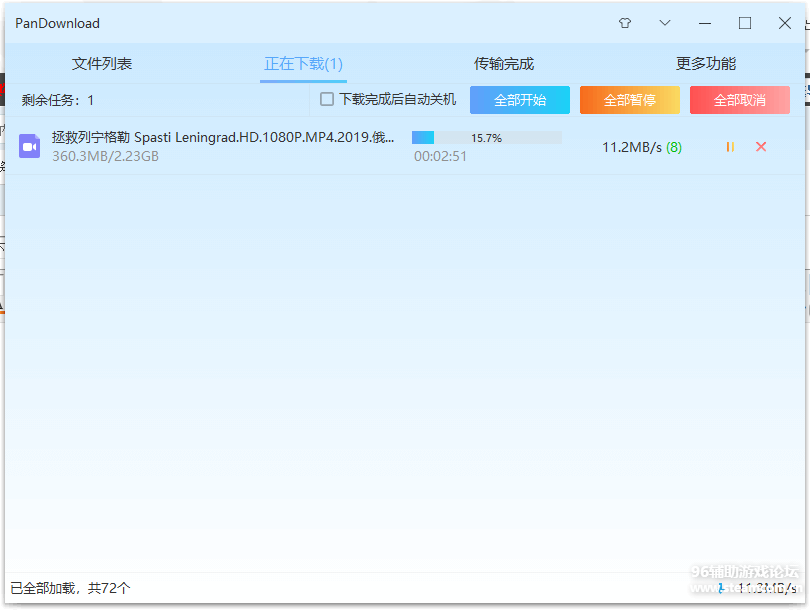Click the purple video file icon

tap(30, 146)
